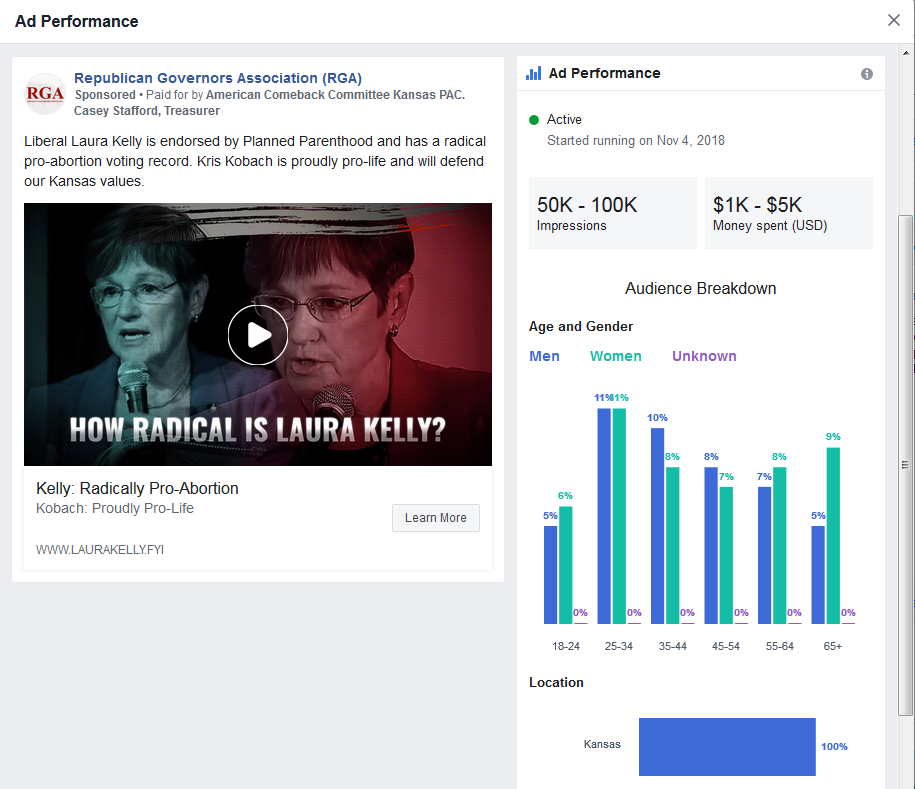915x789 pixels.
Task: Click the Men bar for 25-34
Action: click(604, 516)
